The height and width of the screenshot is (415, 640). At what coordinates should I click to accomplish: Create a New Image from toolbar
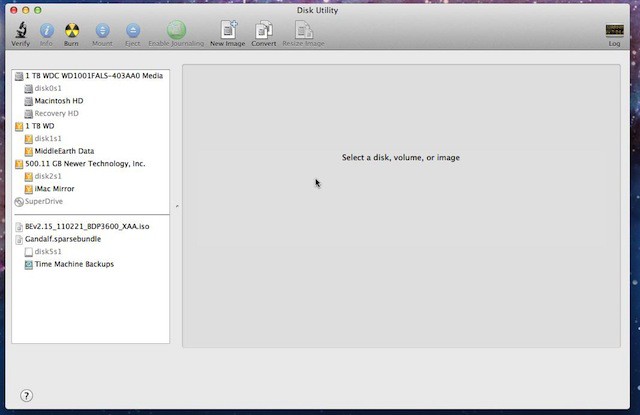click(x=228, y=31)
